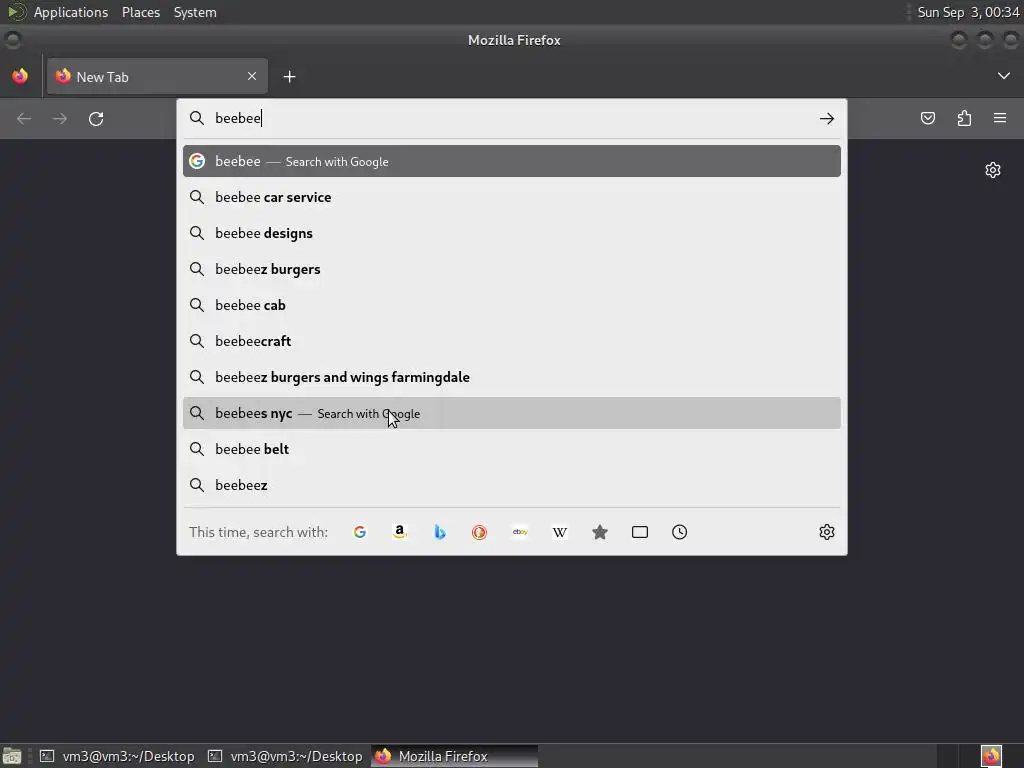Viewport: 1024px width, 768px height.
Task: Click the clock showing Sun Sep 3
Action: click(968, 12)
